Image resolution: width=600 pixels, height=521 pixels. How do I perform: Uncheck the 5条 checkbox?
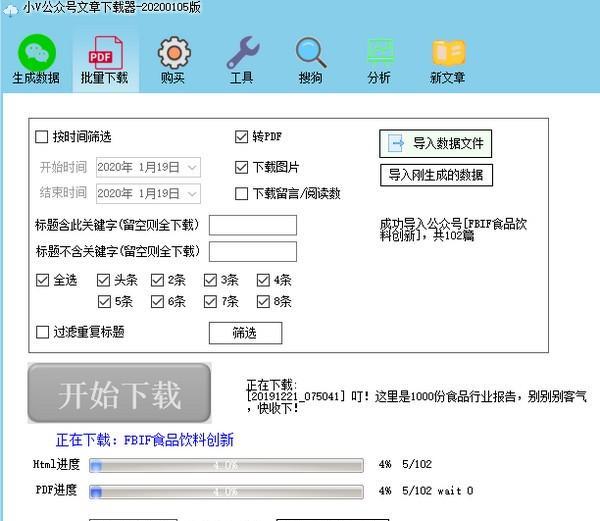[x=104, y=301]
